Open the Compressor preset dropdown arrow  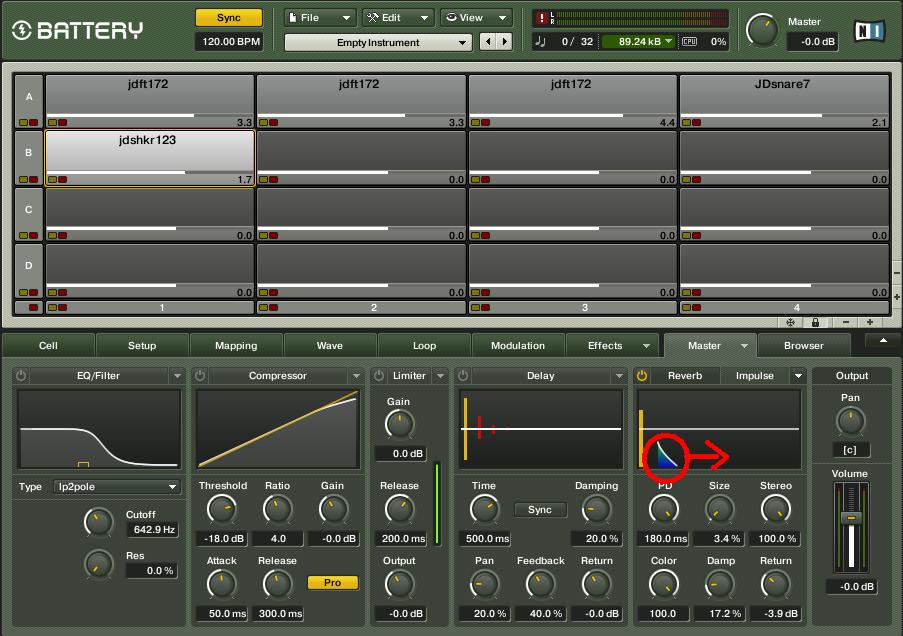tap(356, 376)
